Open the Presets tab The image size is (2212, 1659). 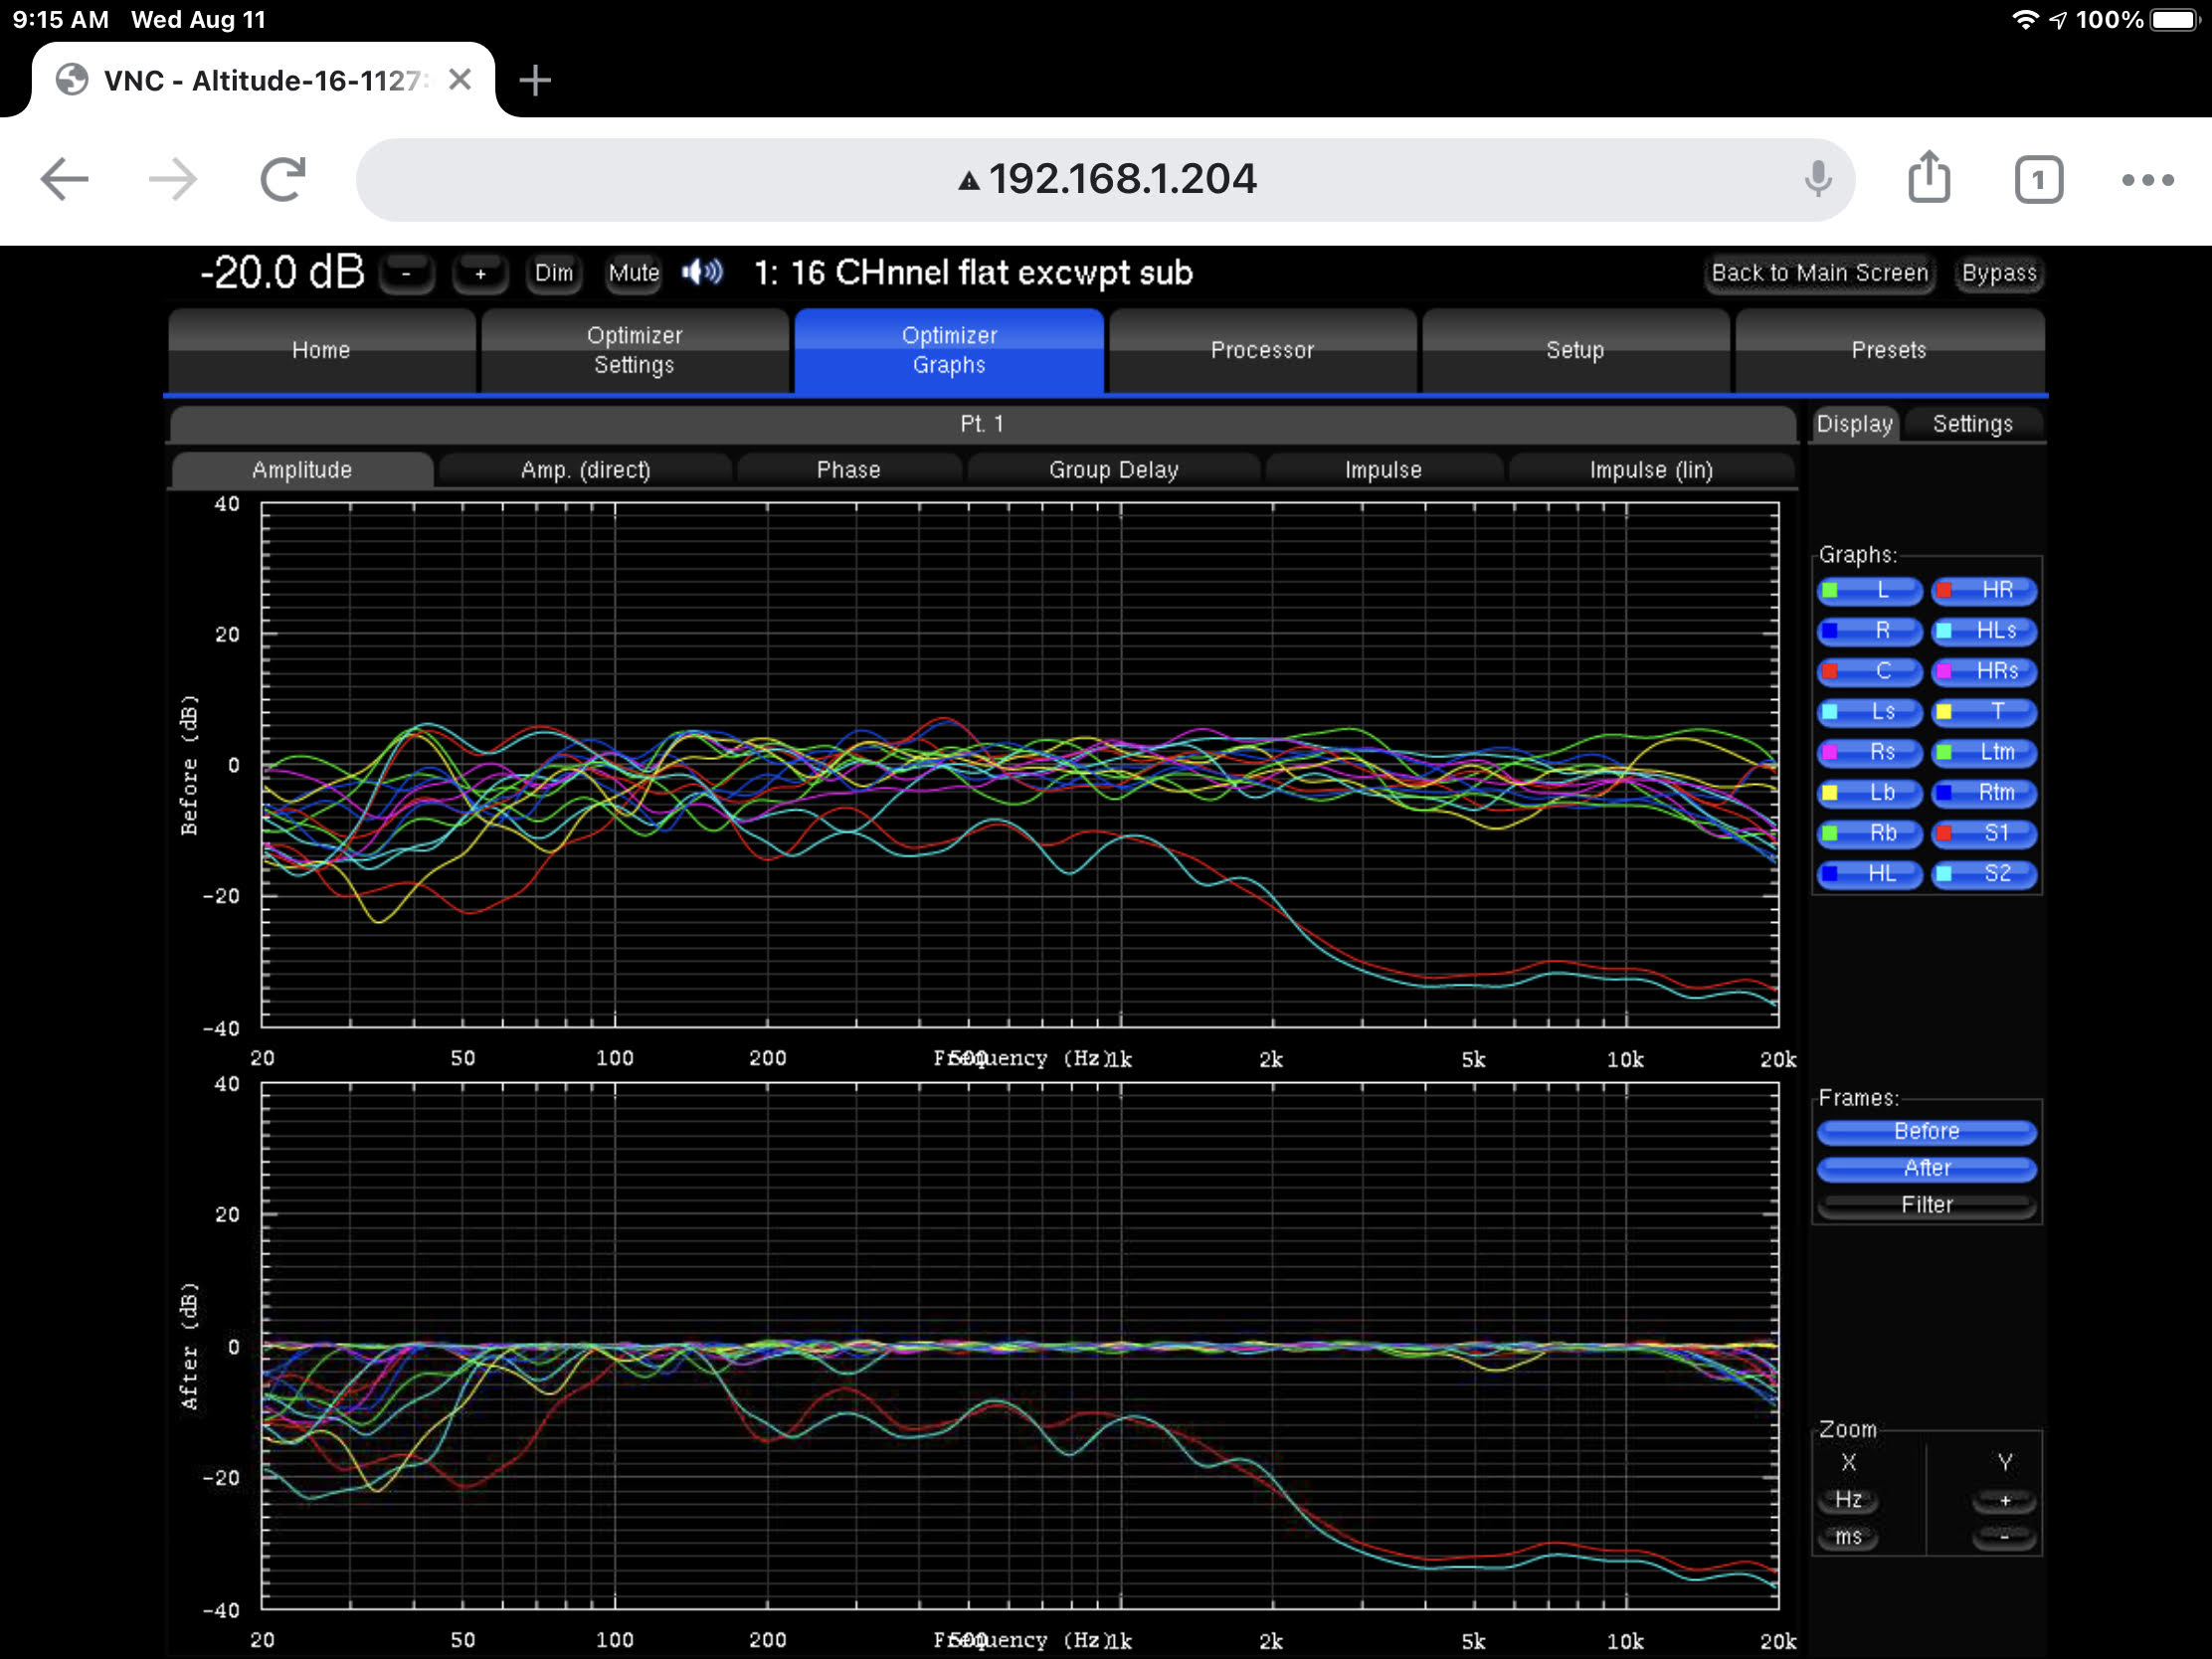1889,350
